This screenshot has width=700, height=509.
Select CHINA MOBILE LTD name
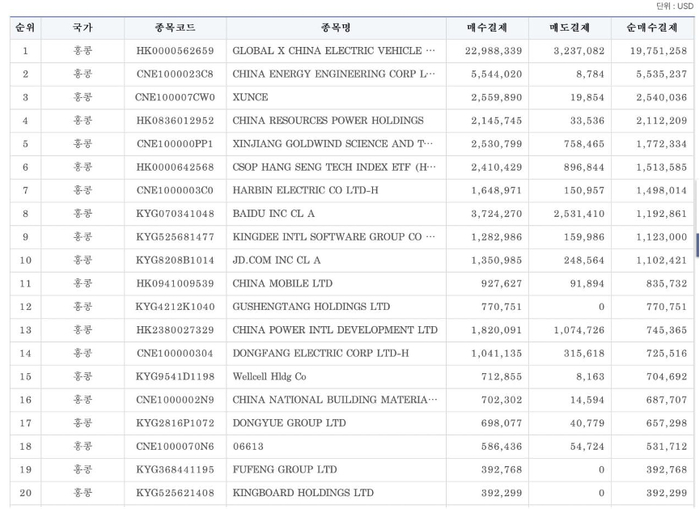coord(282,283)
